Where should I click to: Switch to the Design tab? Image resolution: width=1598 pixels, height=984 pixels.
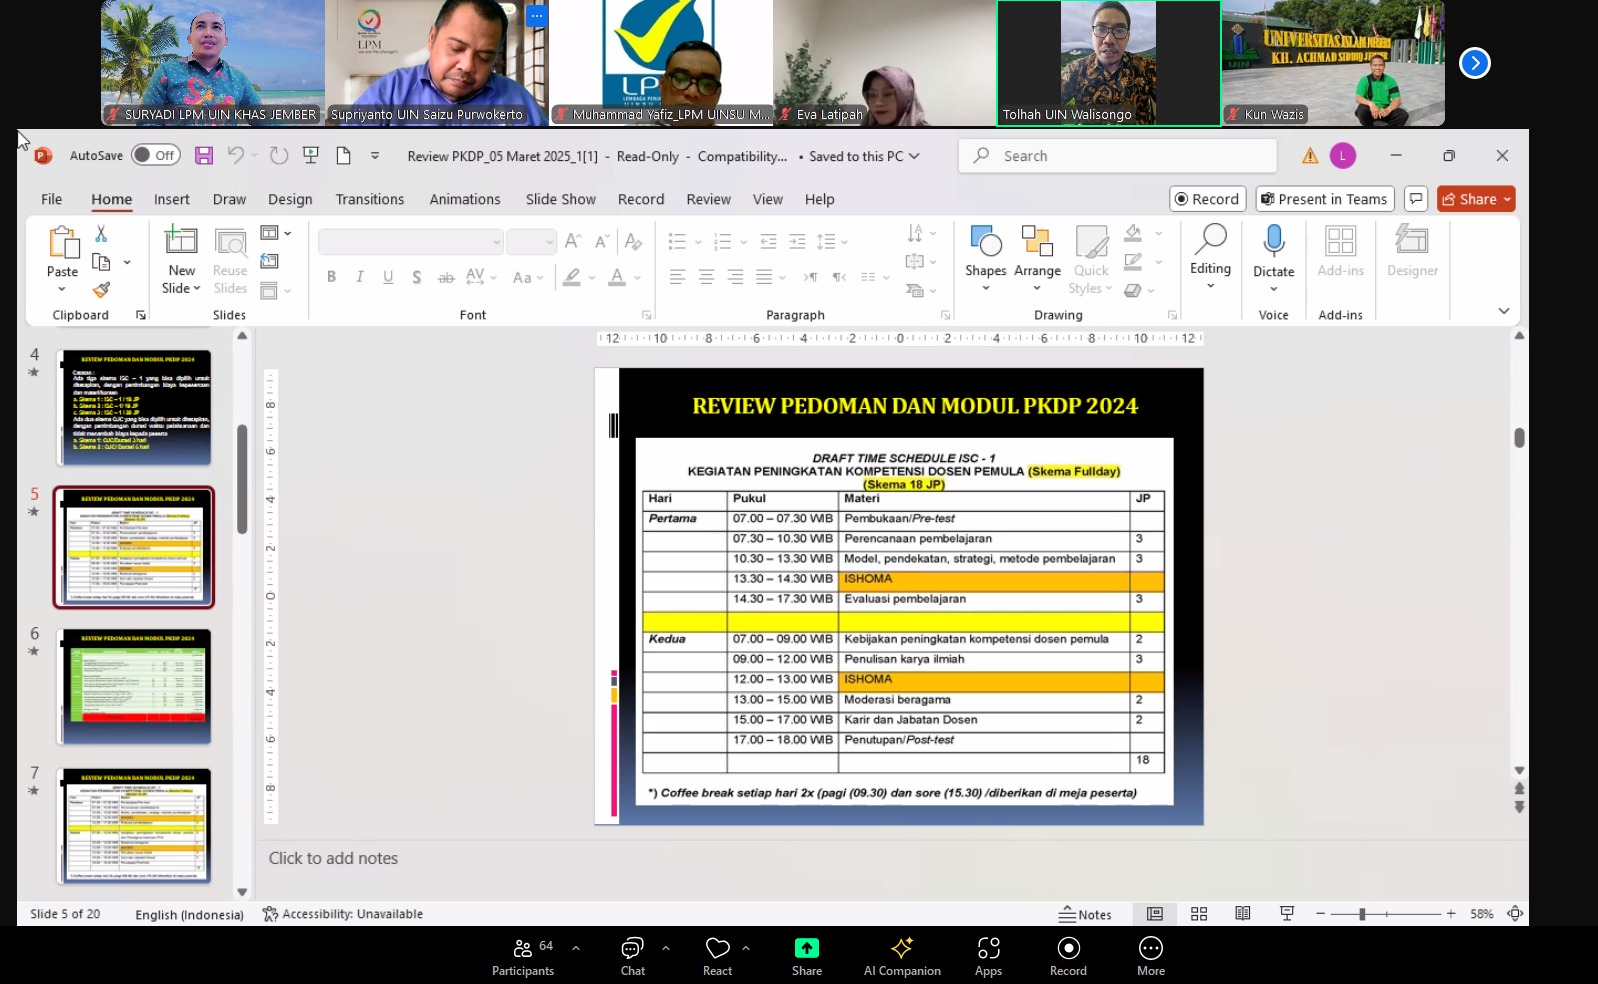(290, 199)
